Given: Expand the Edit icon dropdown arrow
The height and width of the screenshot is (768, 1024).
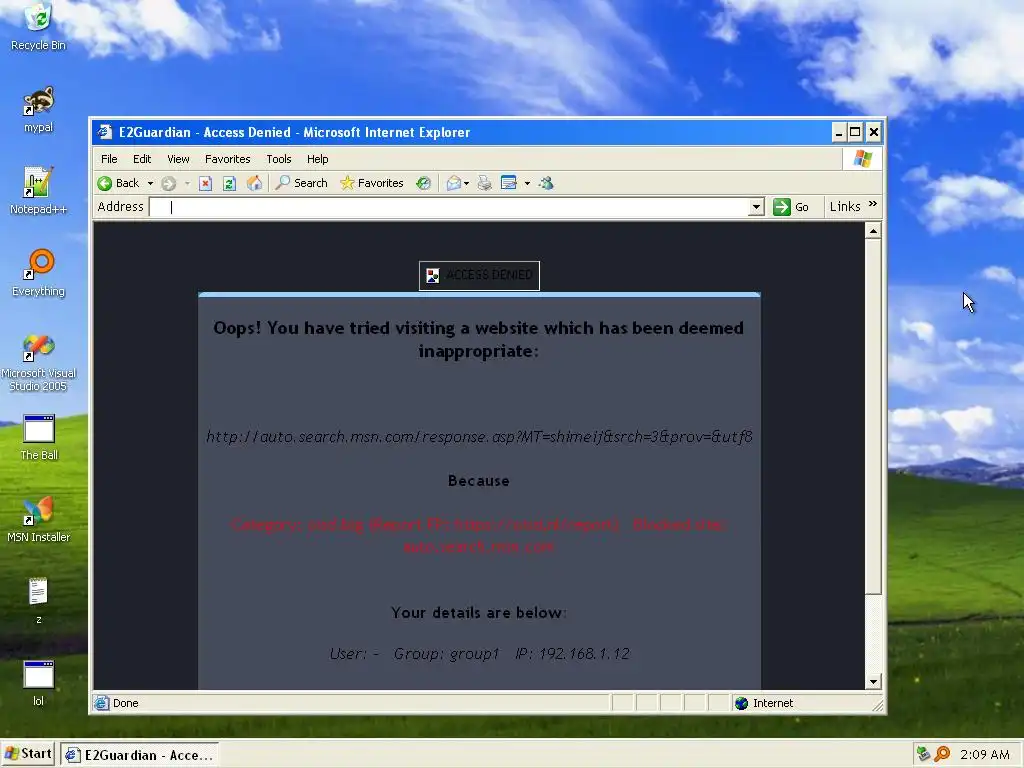Looking at the screenshot, I should pyautogui.click(x=527, y=184).
